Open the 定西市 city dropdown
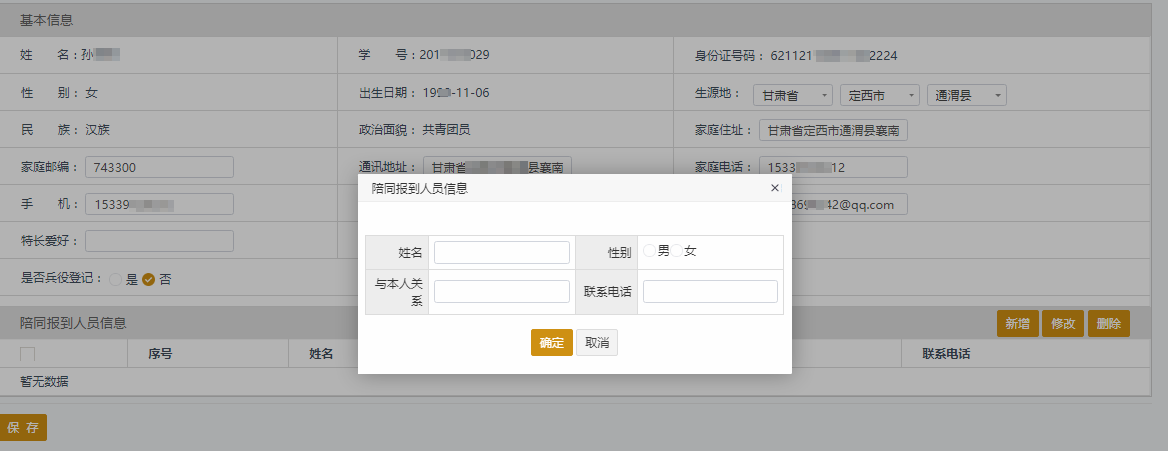 880,95
